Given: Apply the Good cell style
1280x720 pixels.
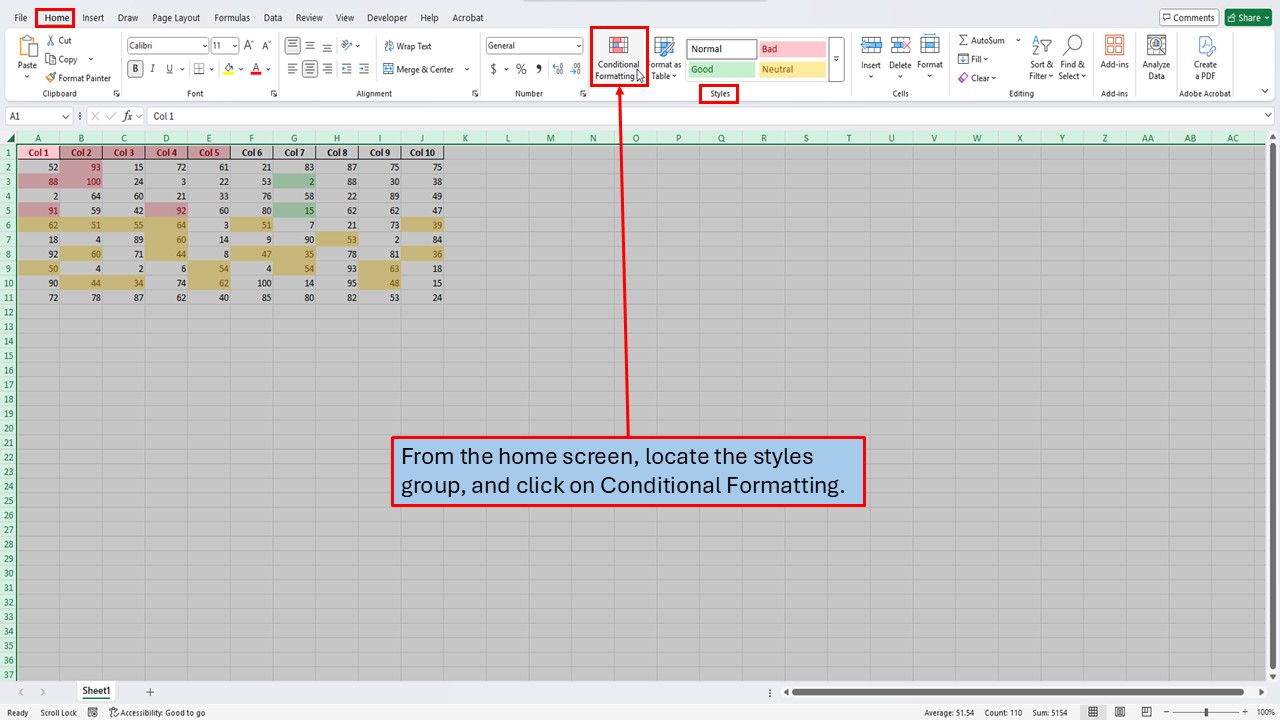Looking at the screenshot, I should 720,69.
